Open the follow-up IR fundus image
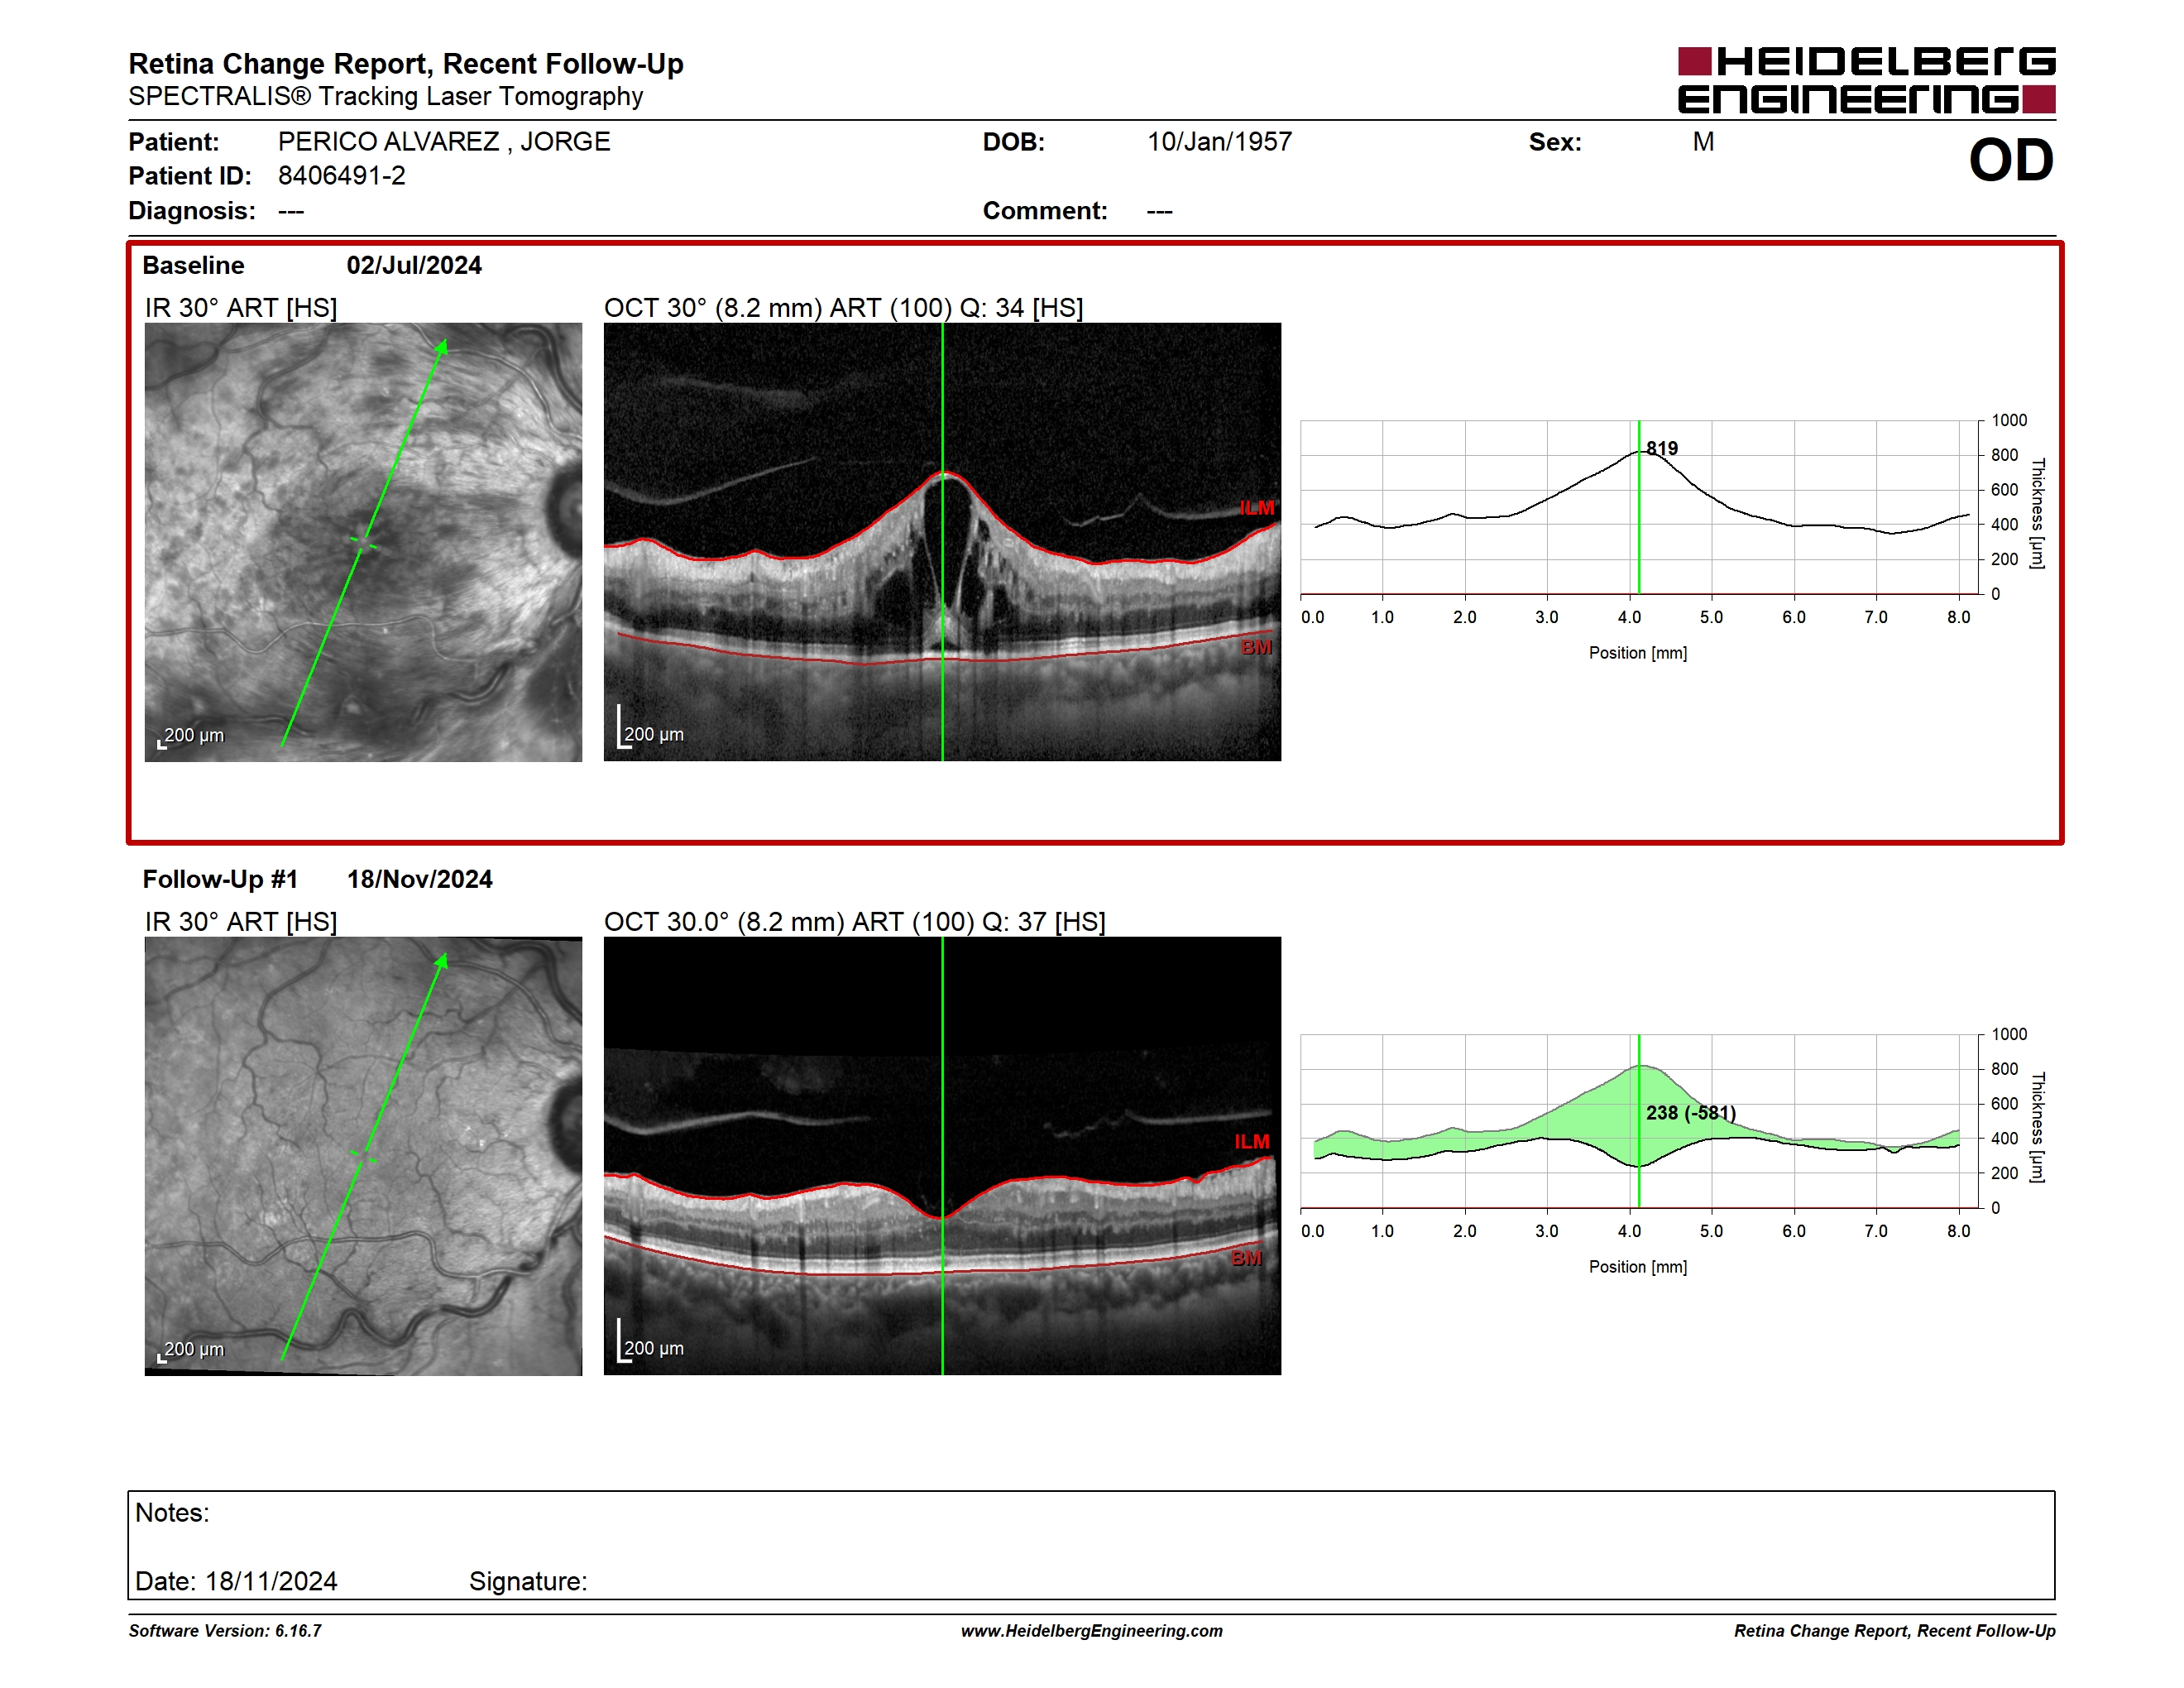2184x1688 pixels. 363,1156
